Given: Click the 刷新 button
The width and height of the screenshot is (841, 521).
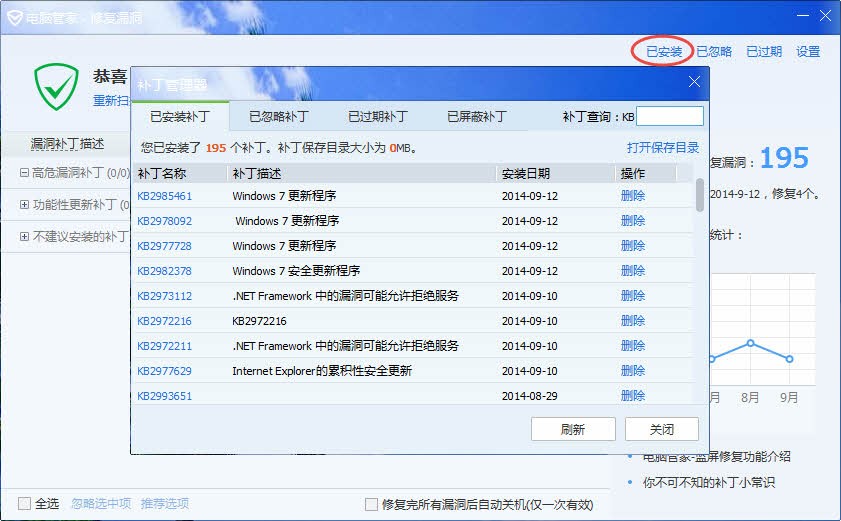Looking at the screenshot, I should (x=573, y=429).
